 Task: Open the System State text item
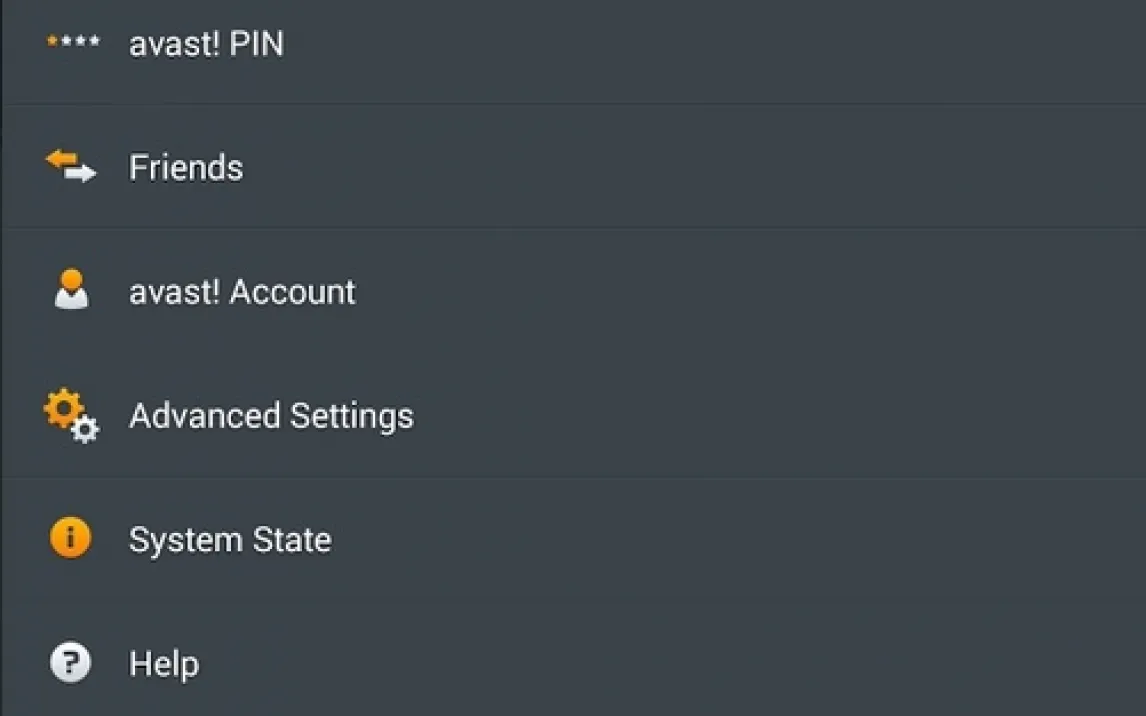(230, 540)
